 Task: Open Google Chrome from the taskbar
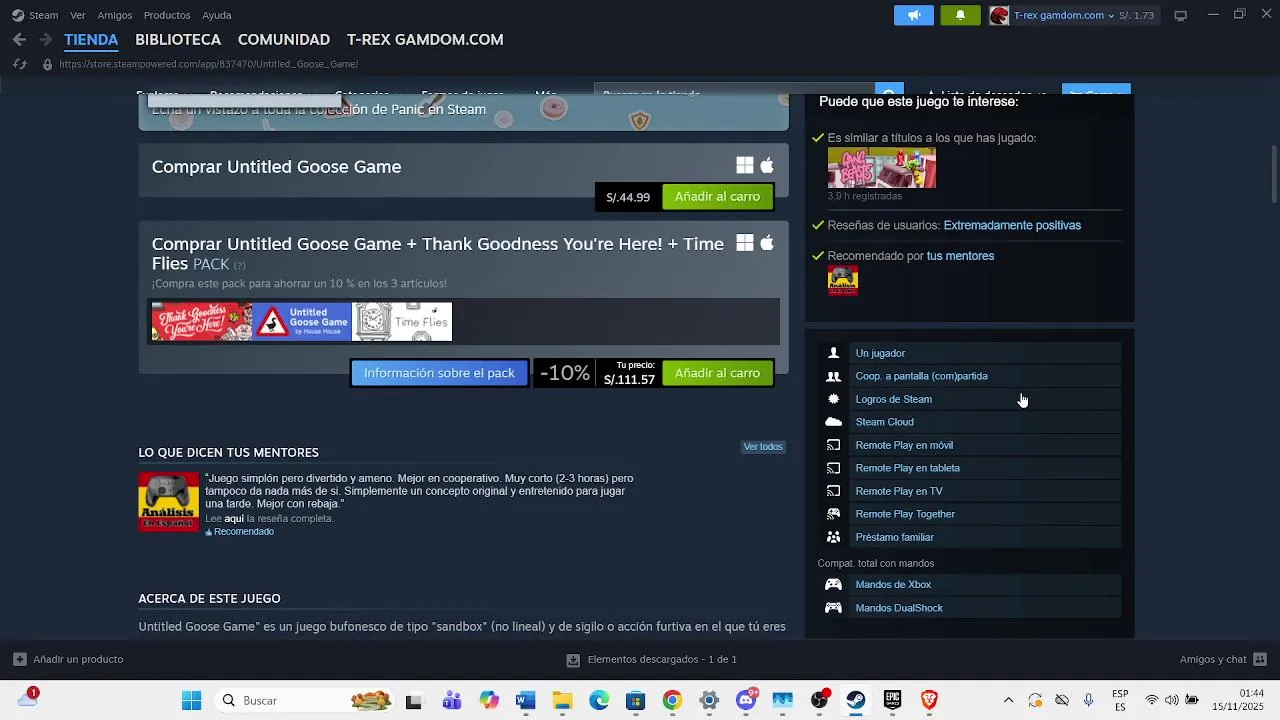pos(672,701)
